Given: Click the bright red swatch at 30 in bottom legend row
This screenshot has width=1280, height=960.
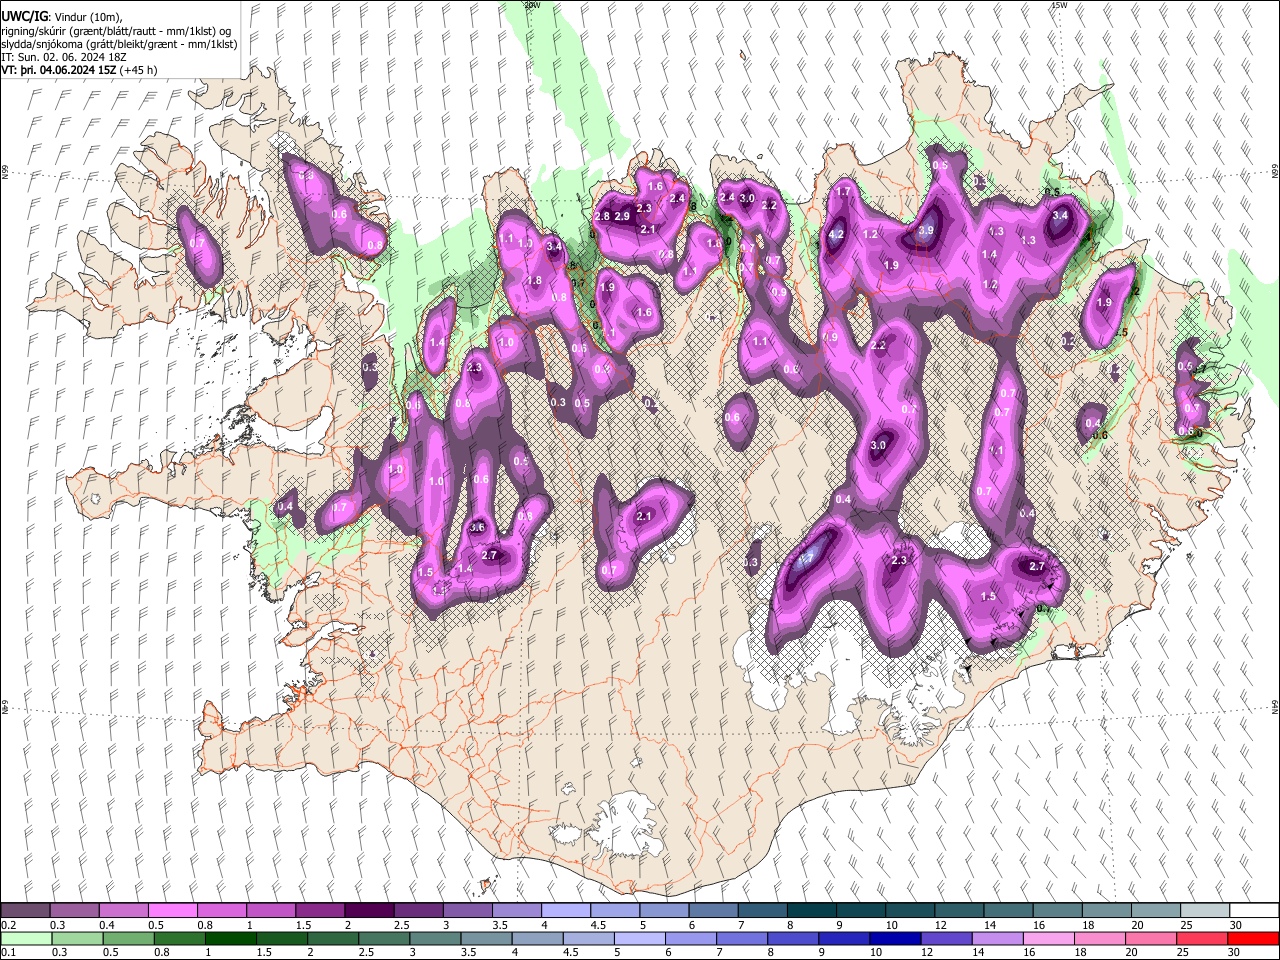Looking at the screenshot, I should tap(1254, 938).
